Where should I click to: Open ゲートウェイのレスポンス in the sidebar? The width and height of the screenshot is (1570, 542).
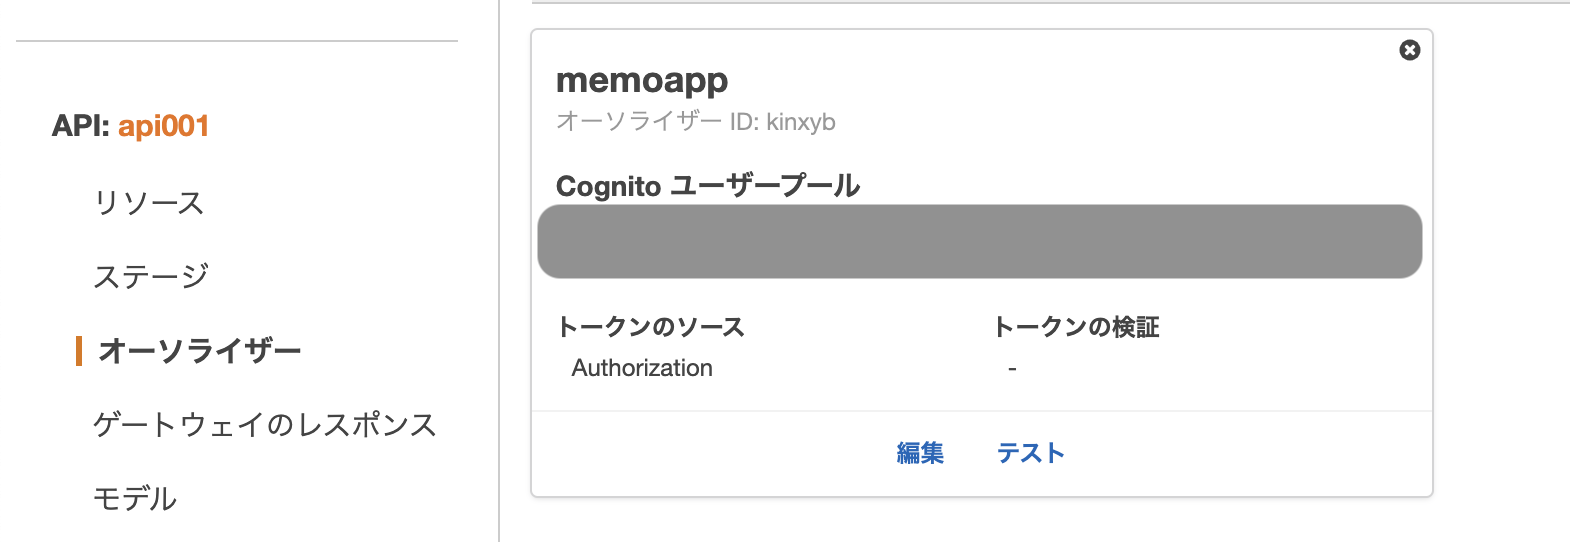pyautogui.click(x=265, y=425)
